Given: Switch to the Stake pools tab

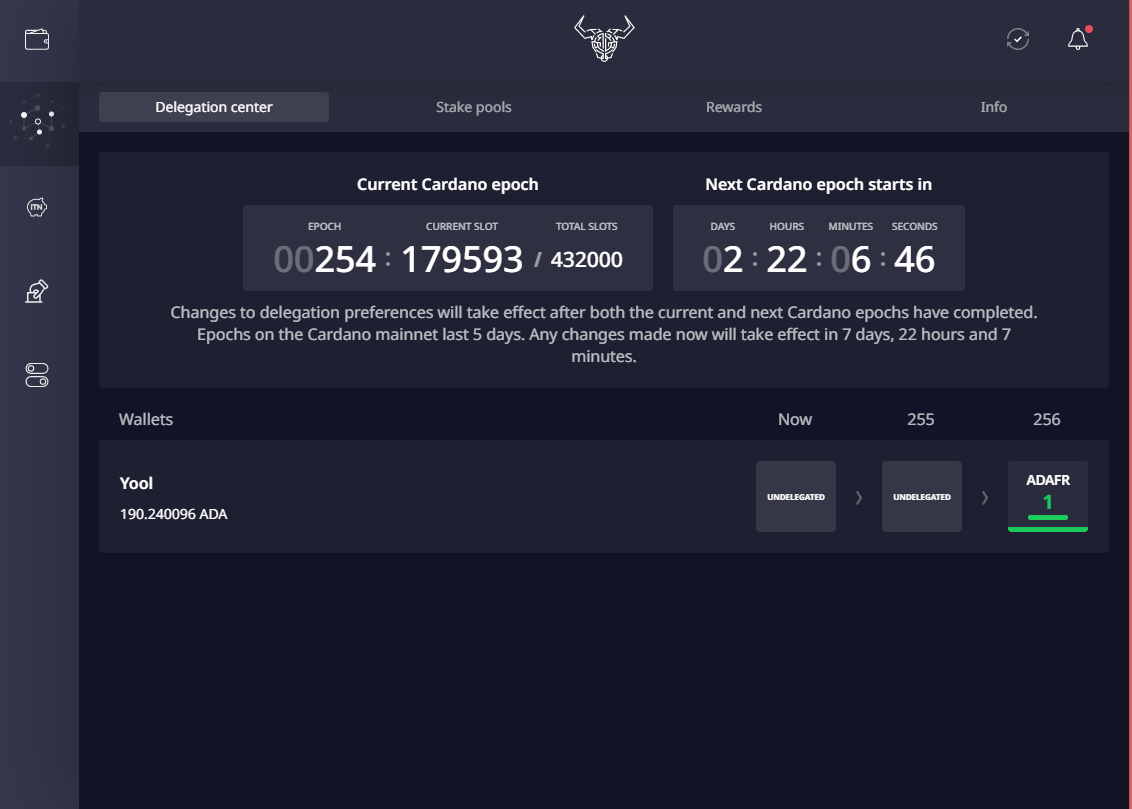Looking at the screenshot, I should [474, 107].
